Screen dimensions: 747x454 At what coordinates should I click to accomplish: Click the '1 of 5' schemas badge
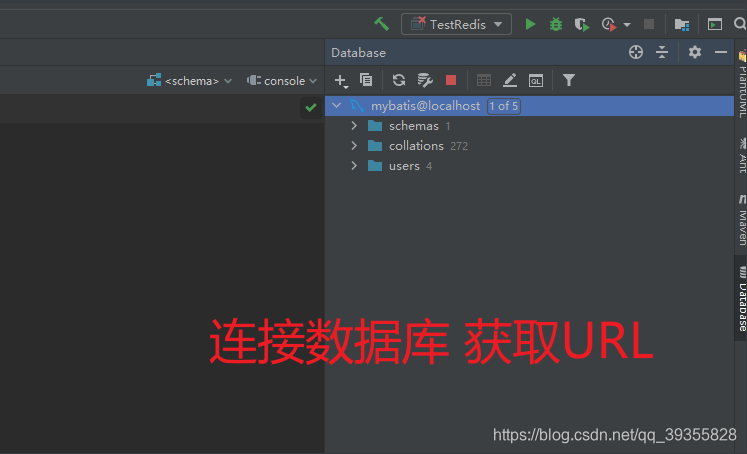[x=504, y=106]
